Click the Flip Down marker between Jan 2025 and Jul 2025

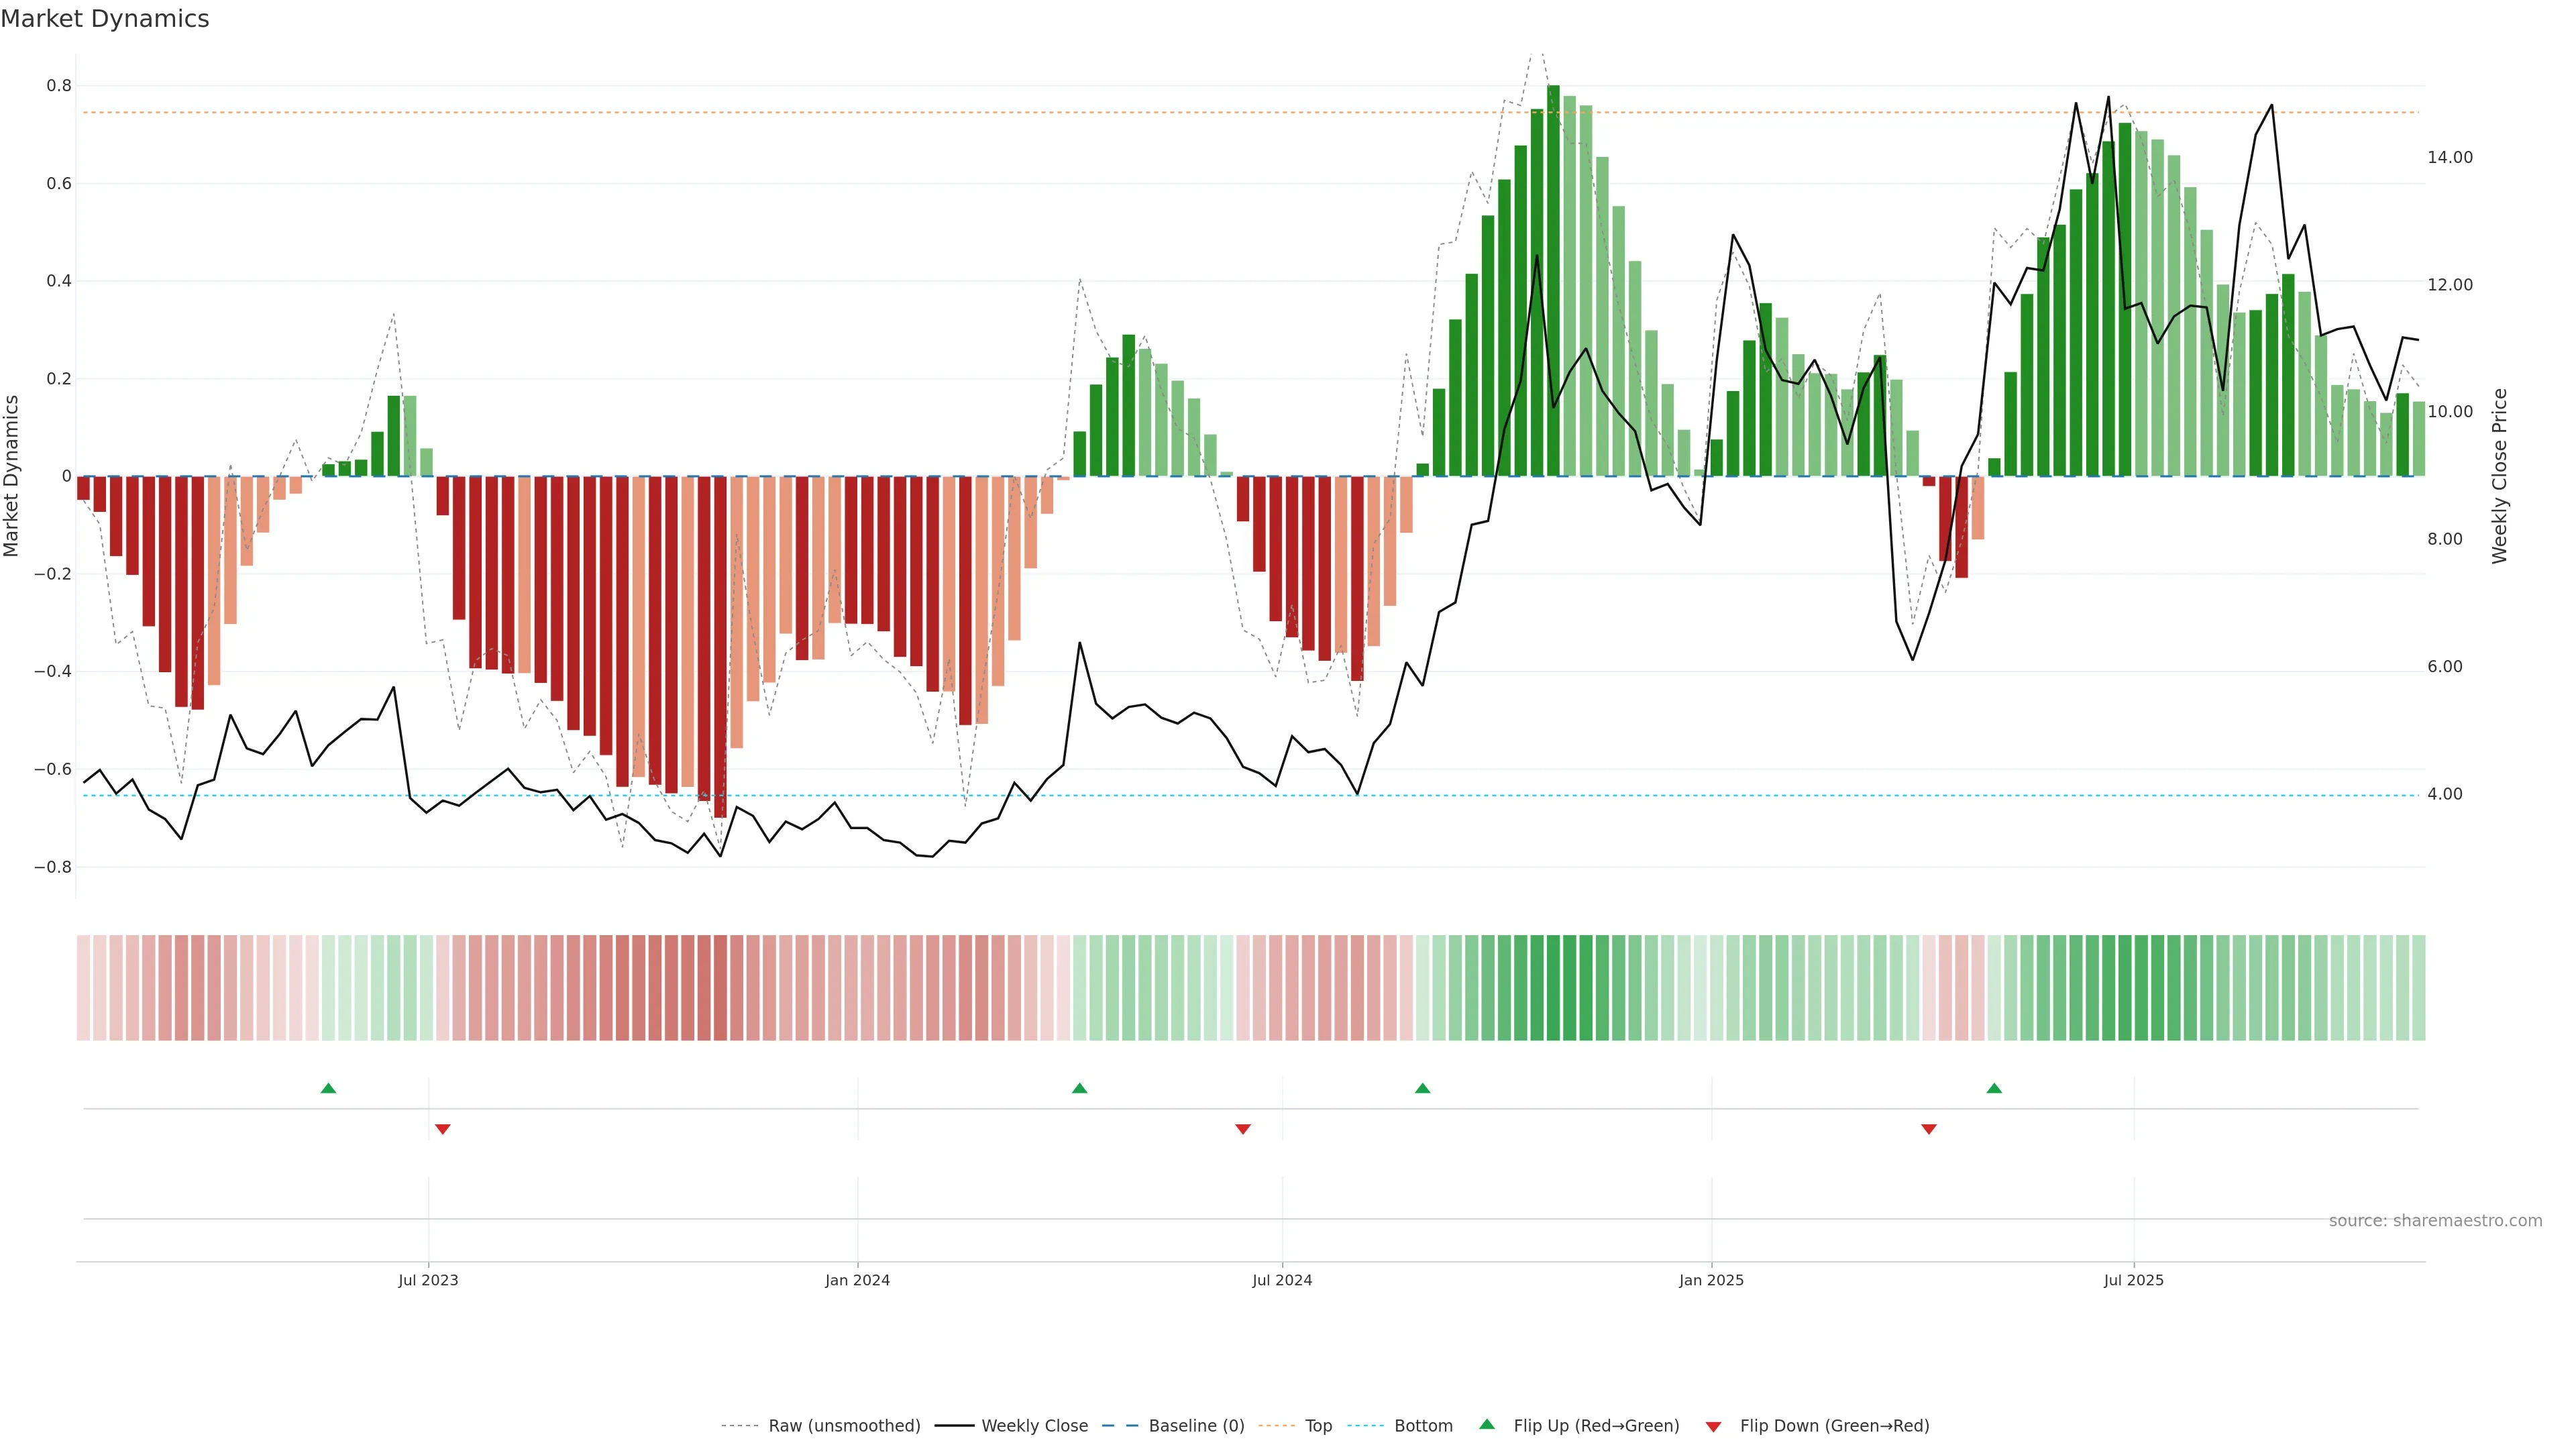coord(1929,1129)
